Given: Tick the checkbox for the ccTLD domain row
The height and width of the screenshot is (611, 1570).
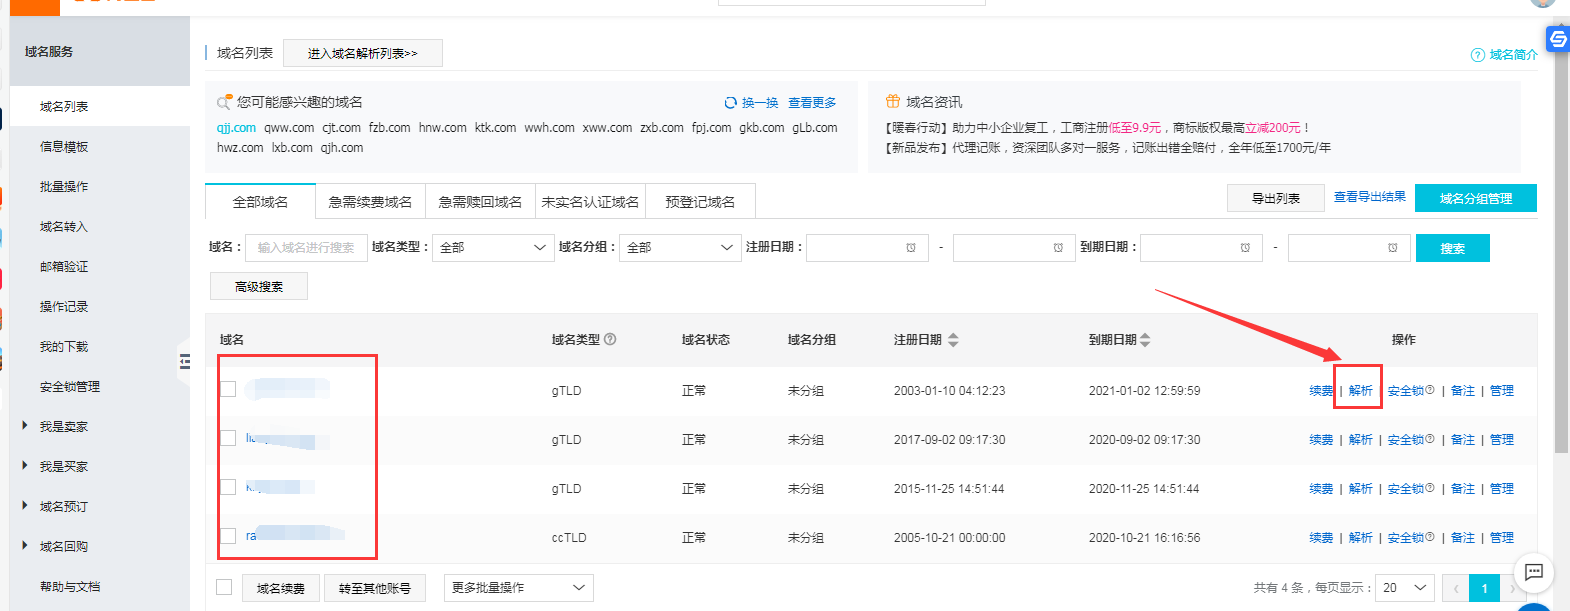Looking at the screenshot, I should coord(228,536).
